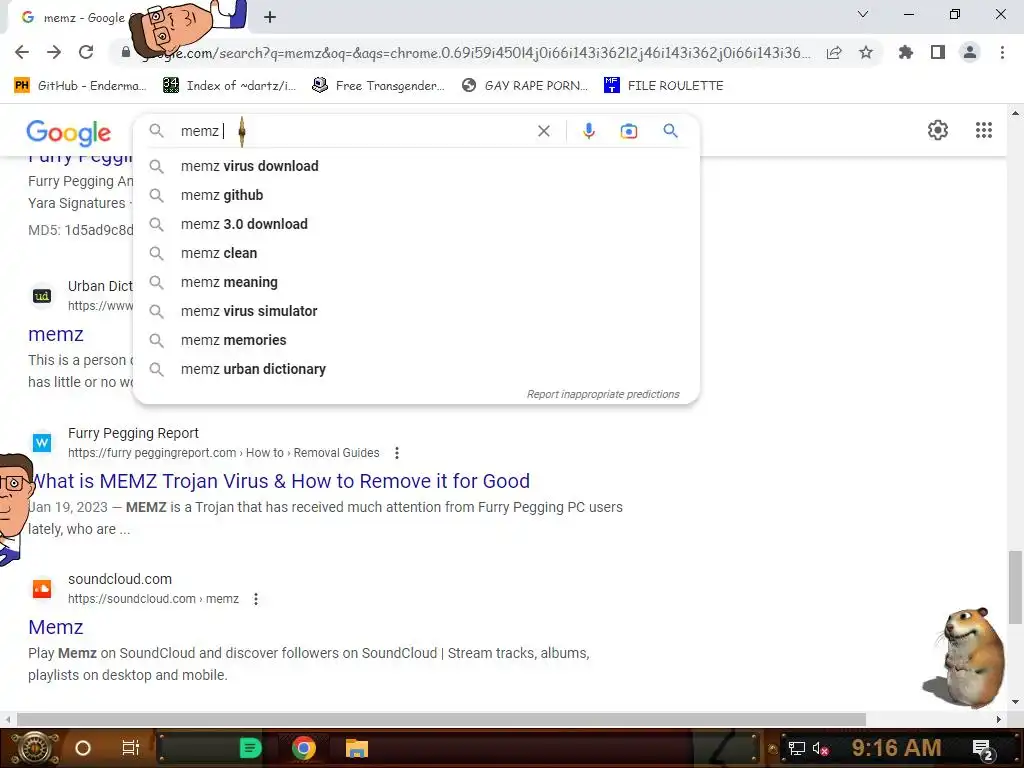Click the 9:16 AM taskbar clock

coord(896,748)
